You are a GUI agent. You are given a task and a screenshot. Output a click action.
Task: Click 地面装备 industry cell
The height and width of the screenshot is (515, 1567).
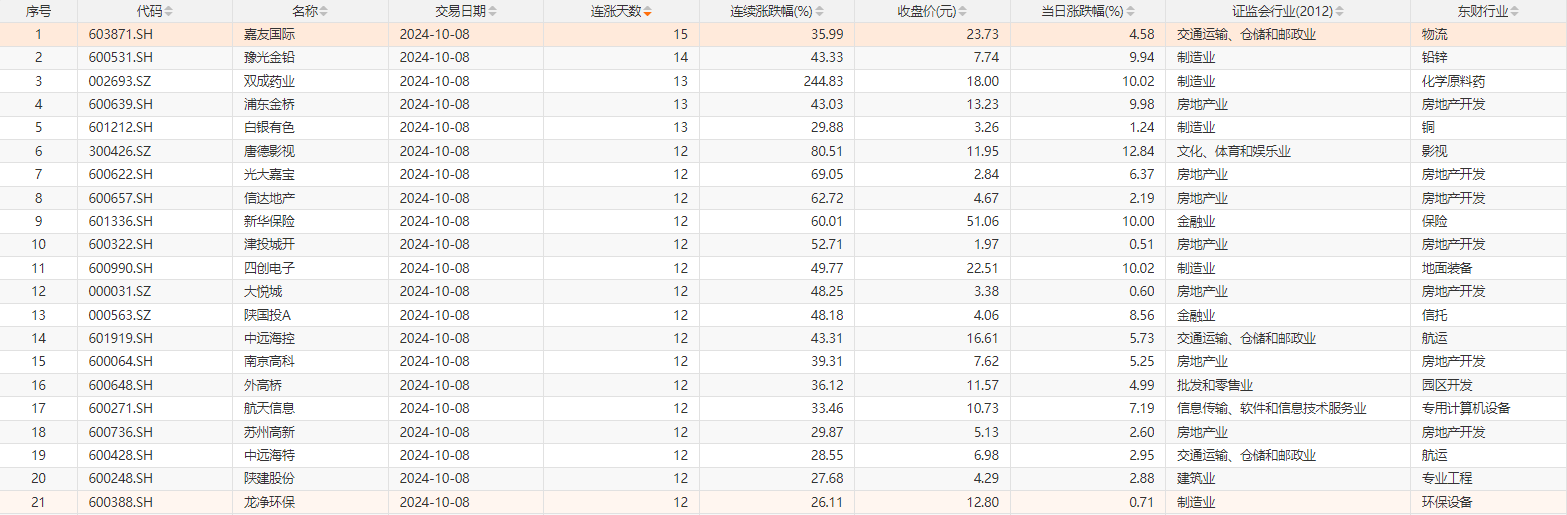pos(1447,268)
